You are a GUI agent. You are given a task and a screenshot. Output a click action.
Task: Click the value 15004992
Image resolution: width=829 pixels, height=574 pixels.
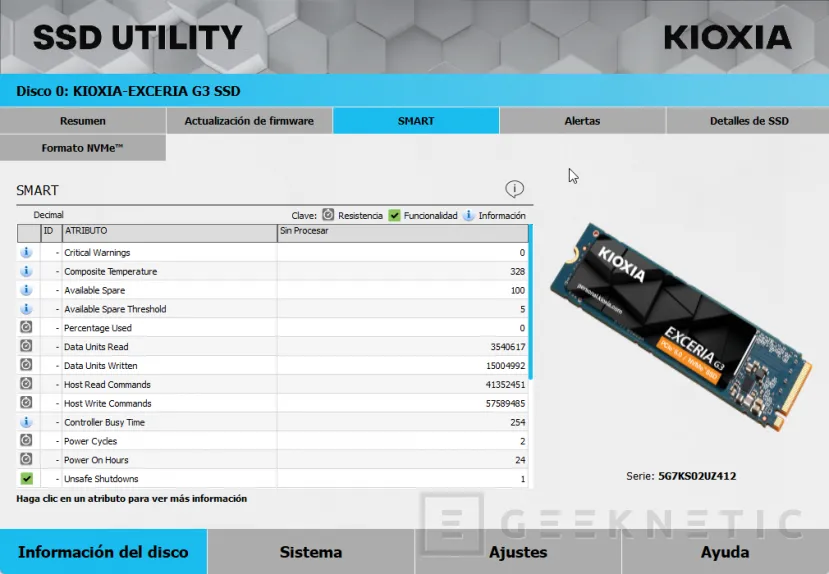click(x=505, y=366)
